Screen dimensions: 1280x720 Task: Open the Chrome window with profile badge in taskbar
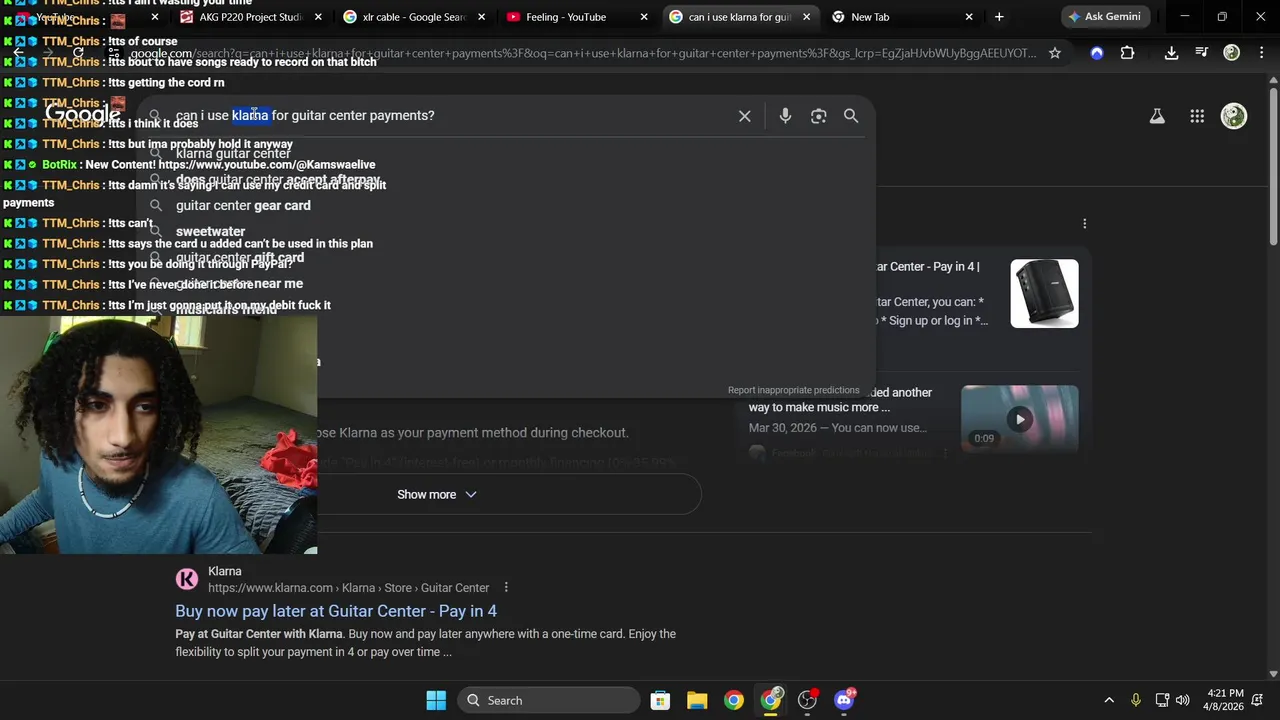click(770, 700)
